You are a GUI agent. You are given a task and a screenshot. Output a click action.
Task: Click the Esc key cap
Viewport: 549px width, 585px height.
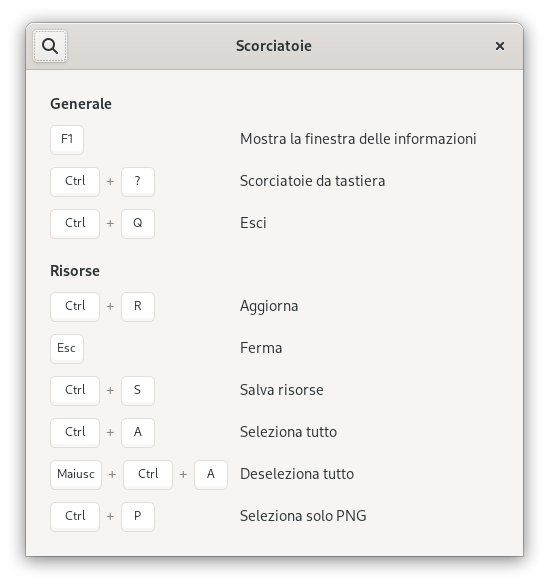67,348
